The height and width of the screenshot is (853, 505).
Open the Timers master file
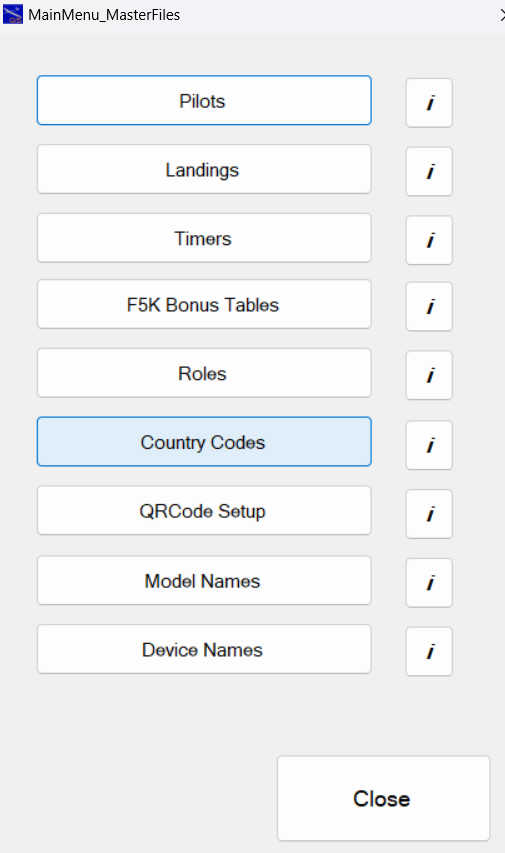pos(204,238)
